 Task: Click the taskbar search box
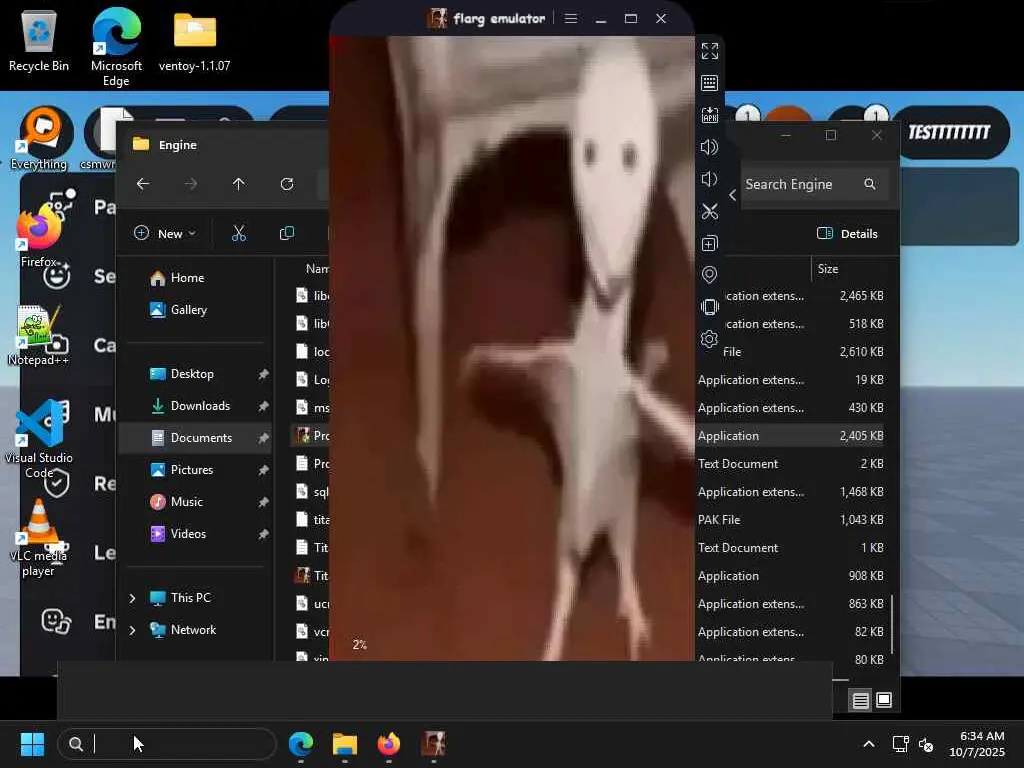coord(167,744)
